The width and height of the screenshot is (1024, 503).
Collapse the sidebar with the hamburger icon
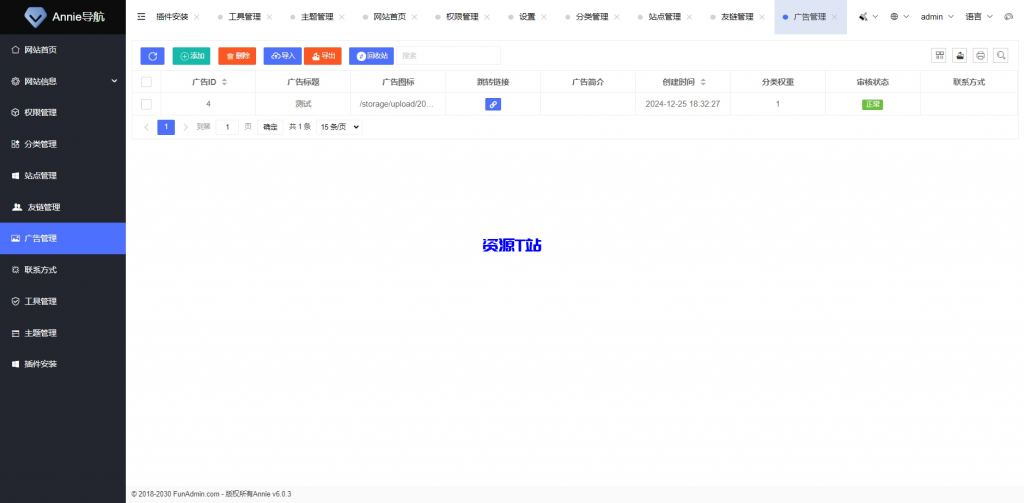tap(142, 17)
